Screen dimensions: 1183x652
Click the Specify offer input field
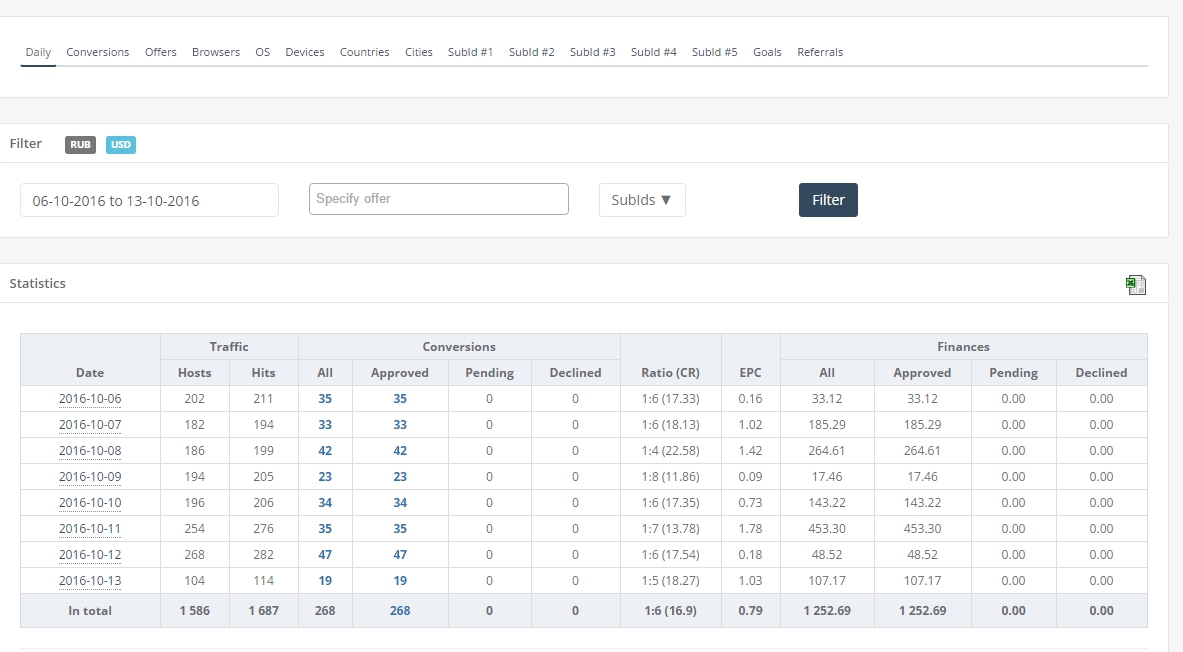pyautogui.click(x=439, y=199)
